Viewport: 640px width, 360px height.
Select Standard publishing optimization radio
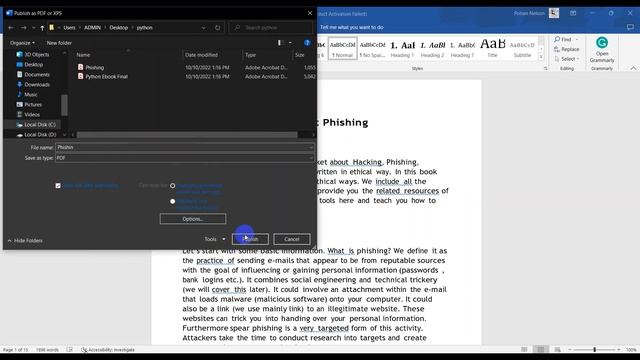[173, 186]
